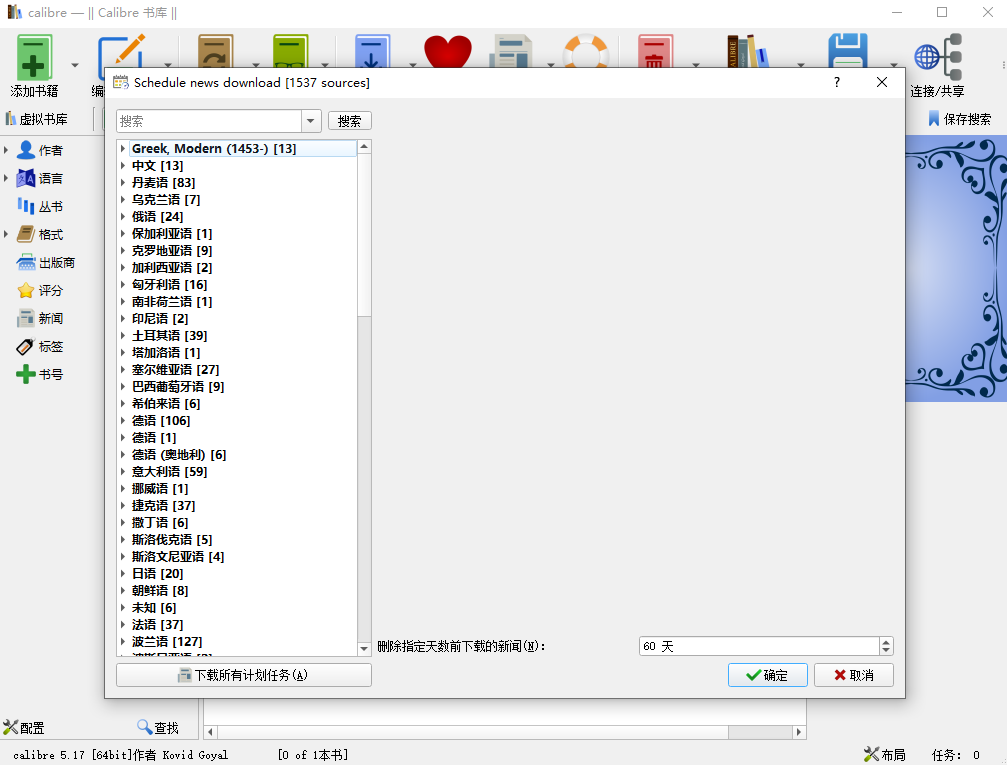Cancel the dialog with 取消 button
The width and height of the screenshot is (1007, 765).
(854, 675)
